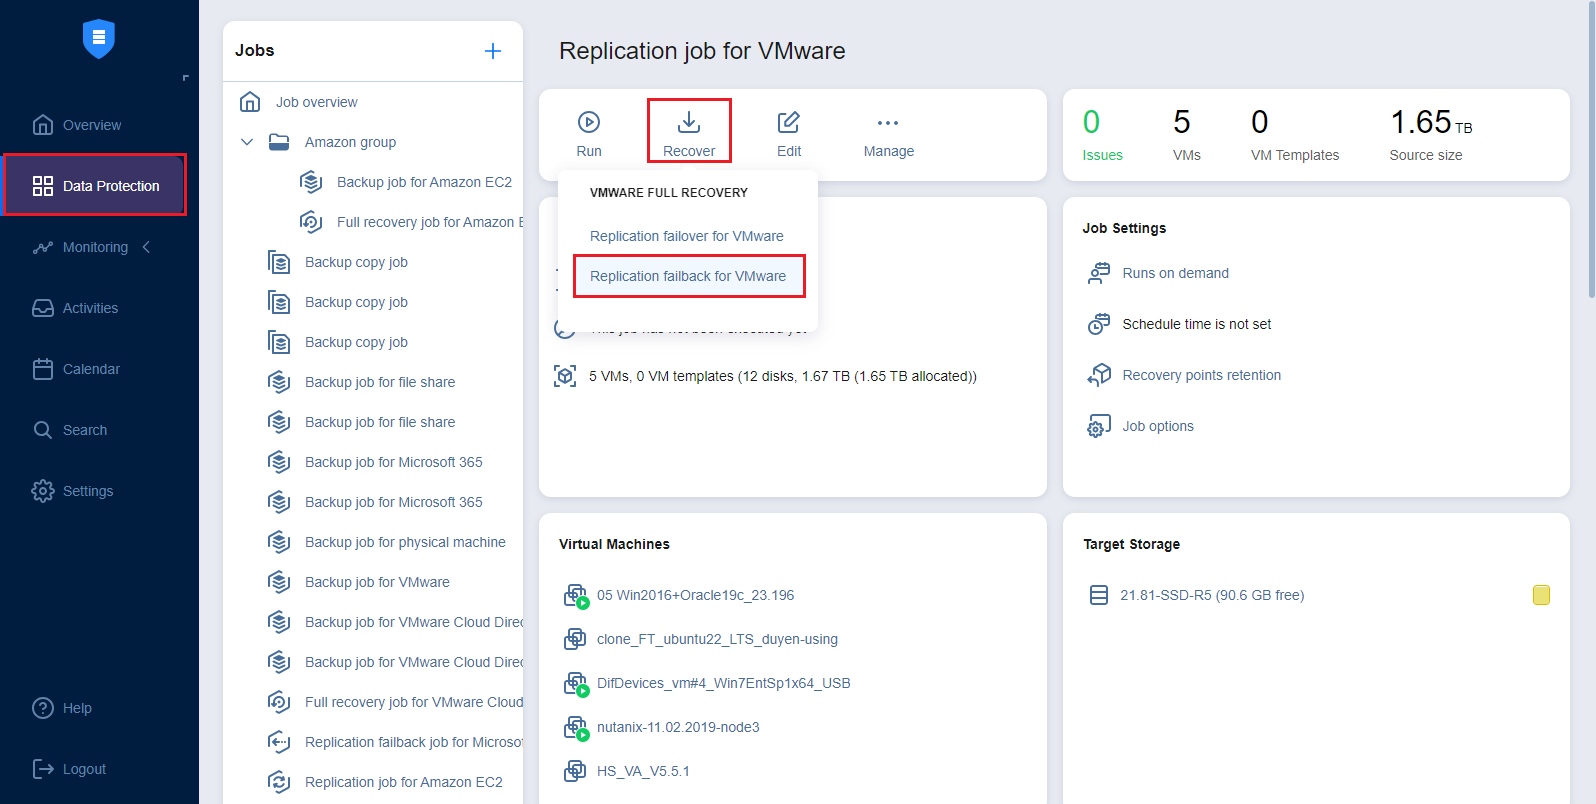1596x804 pixels.
Task: Select Replication failover for VMware
Action: click(x=686, y=236)
